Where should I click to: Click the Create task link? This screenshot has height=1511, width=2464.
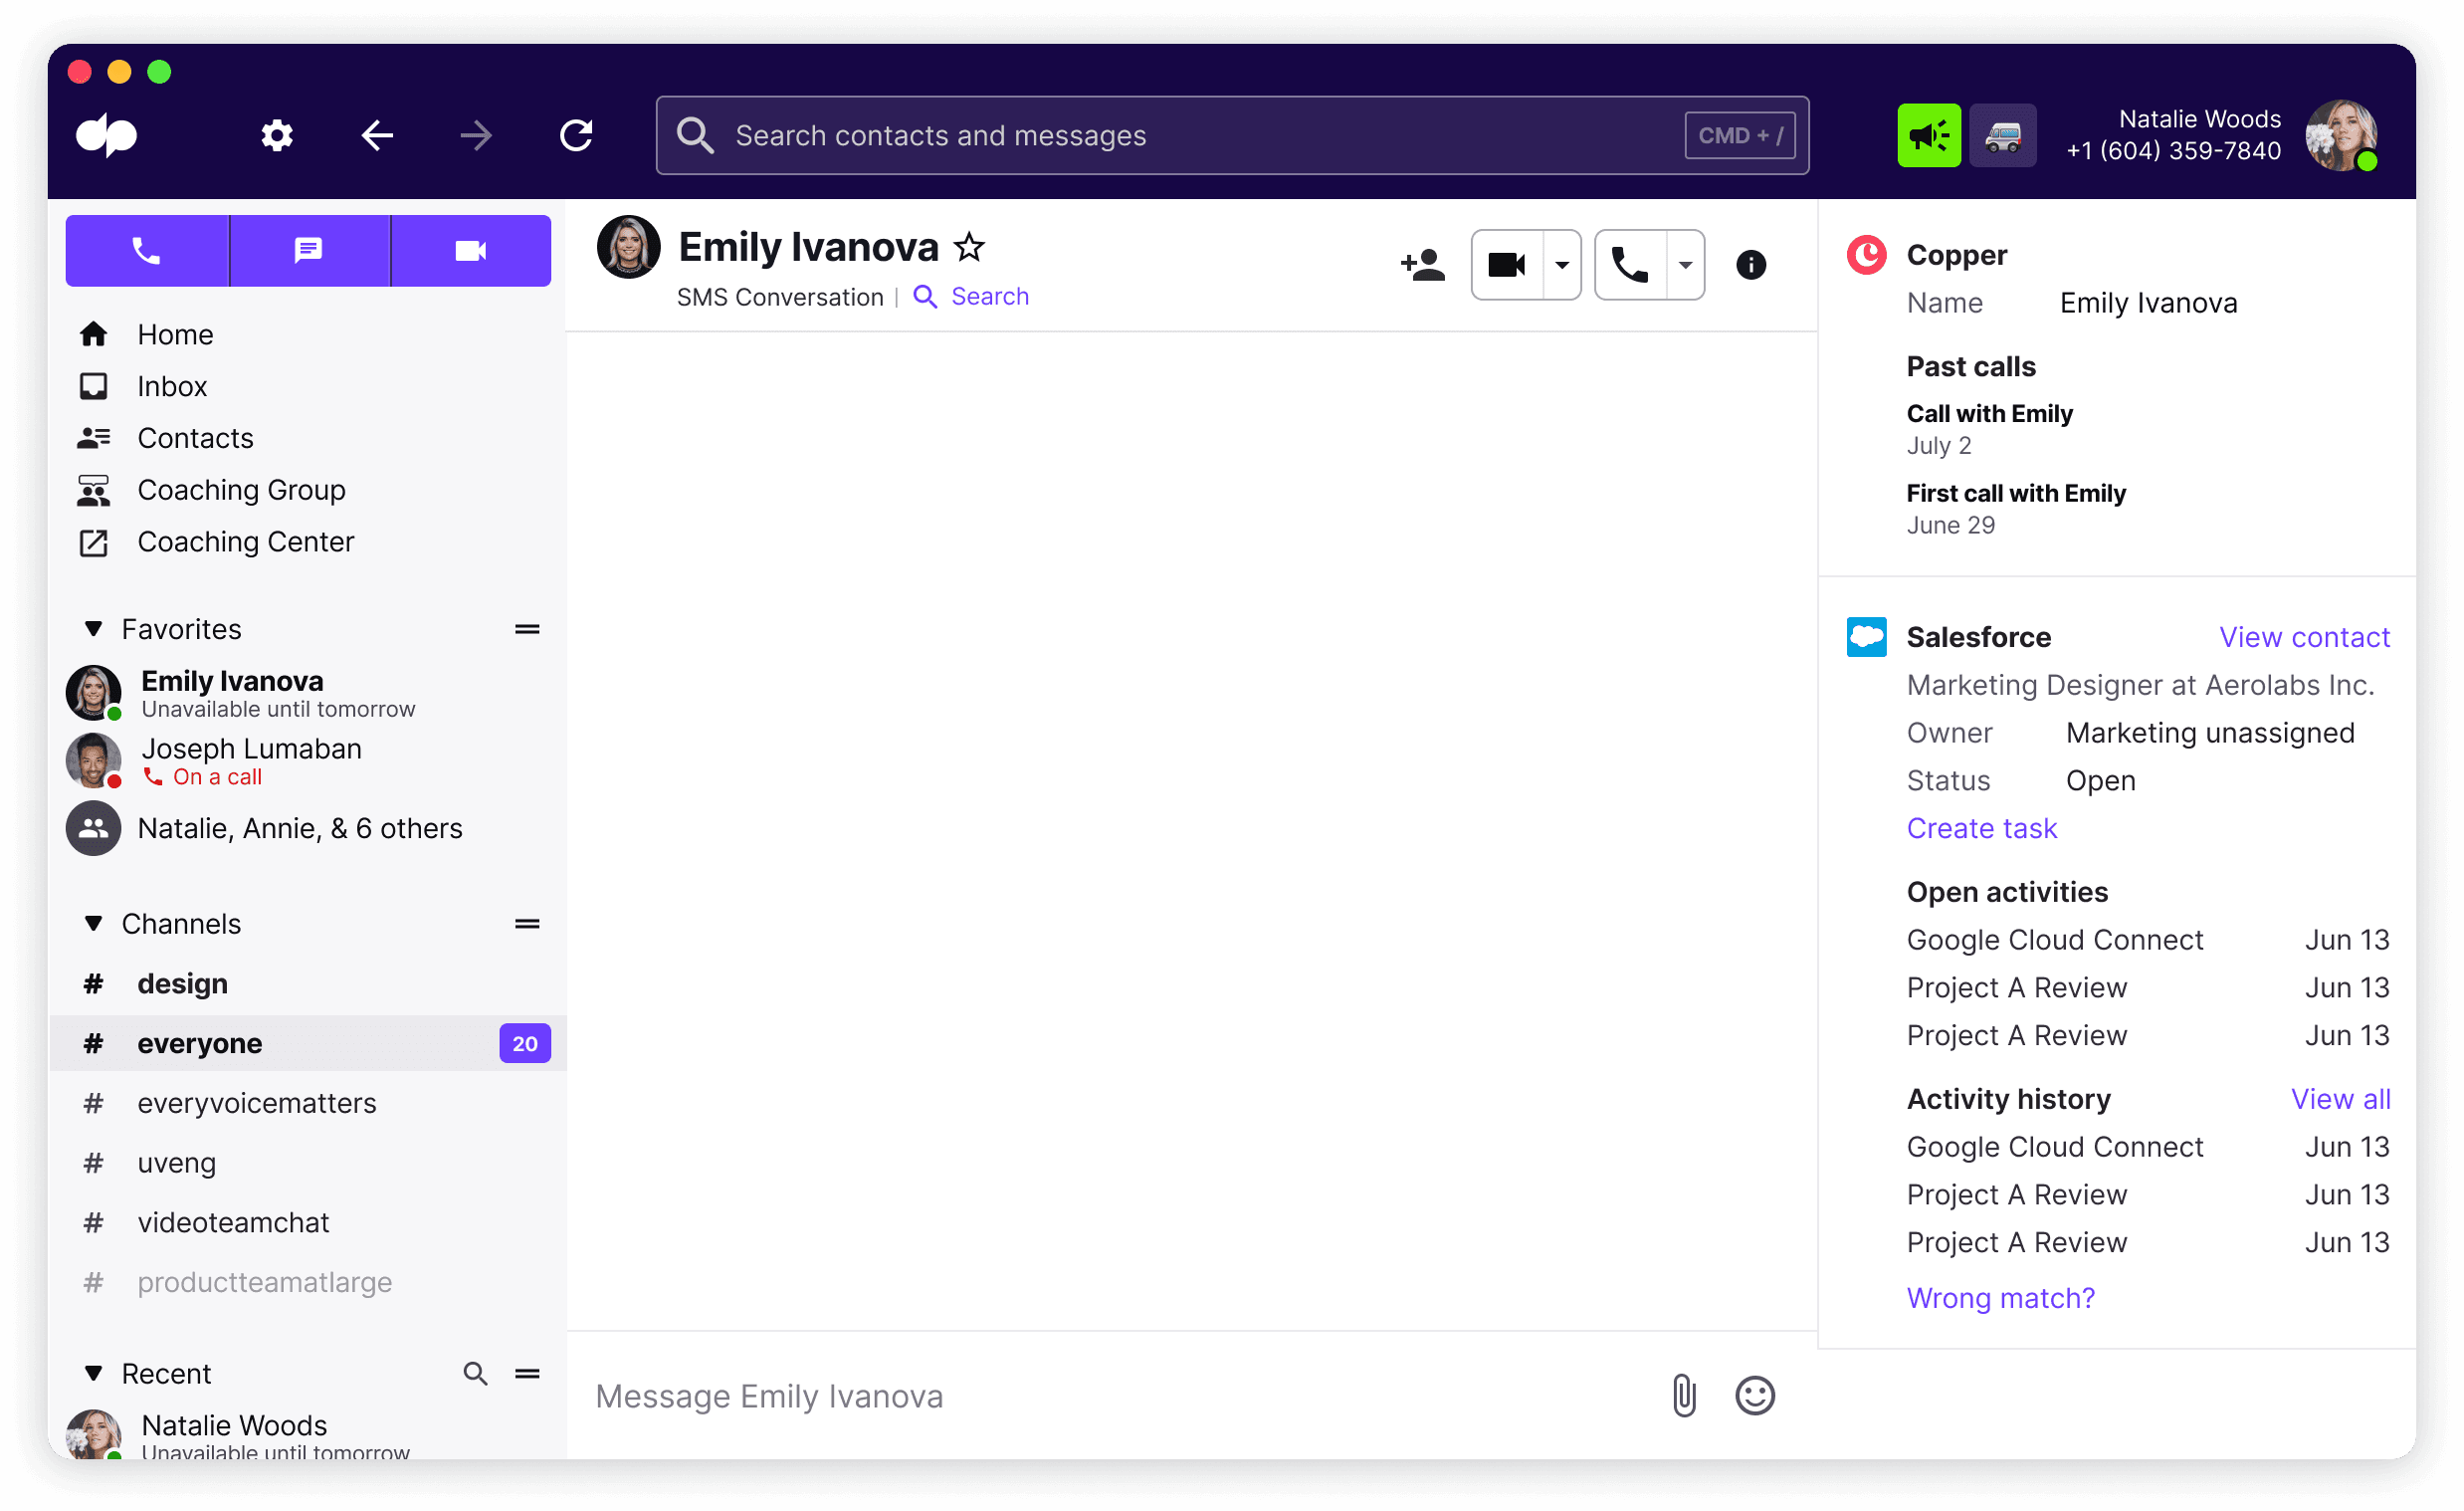[x=1981, y=828]
